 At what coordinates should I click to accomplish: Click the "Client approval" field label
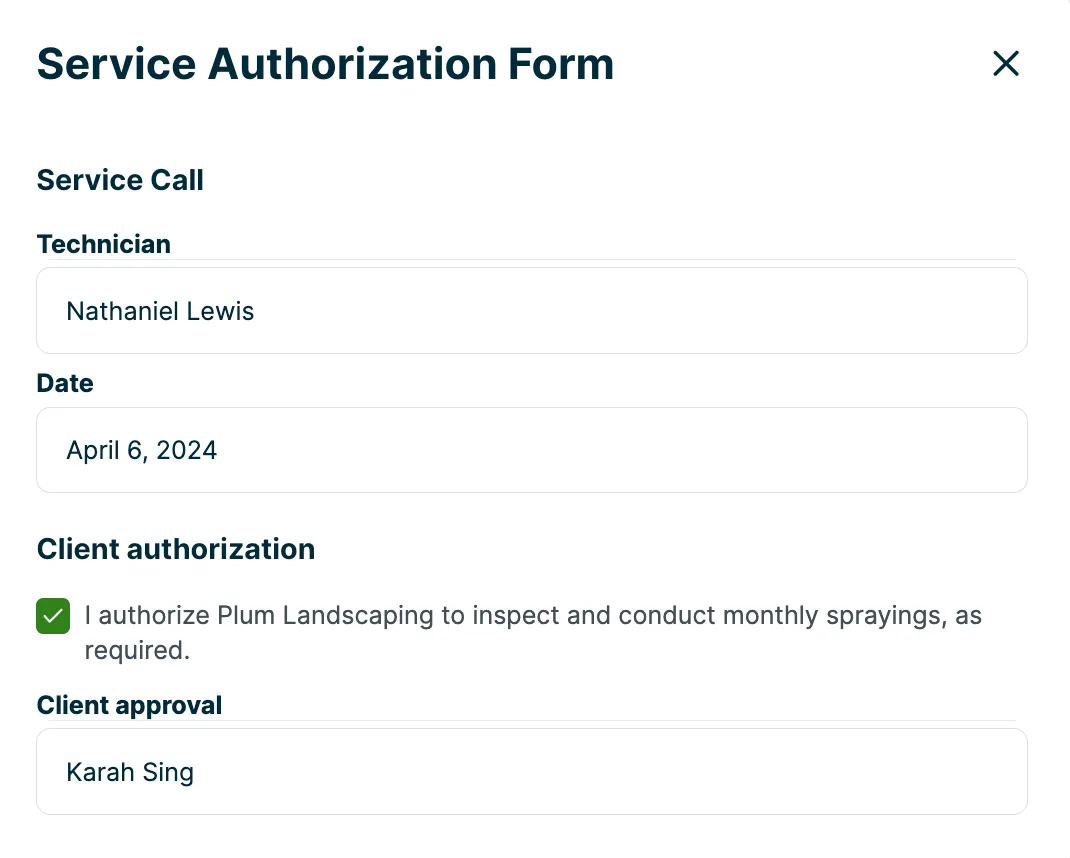129,705
